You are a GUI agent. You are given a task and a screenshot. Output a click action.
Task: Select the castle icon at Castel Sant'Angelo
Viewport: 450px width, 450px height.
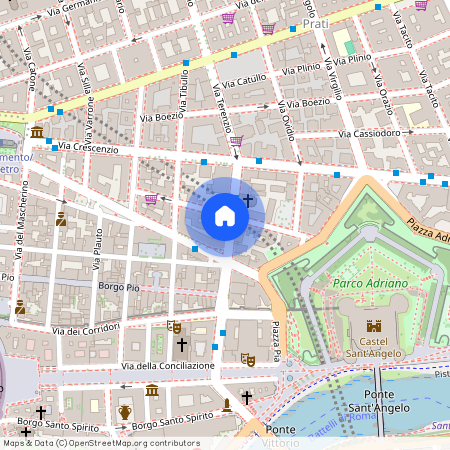point(374,326)
